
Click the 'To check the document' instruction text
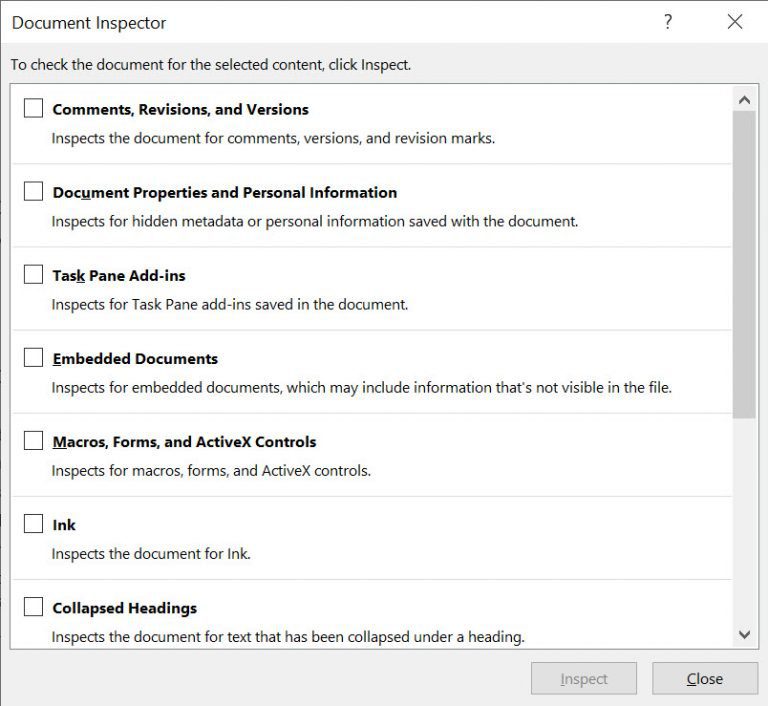(x=211, y=65)
